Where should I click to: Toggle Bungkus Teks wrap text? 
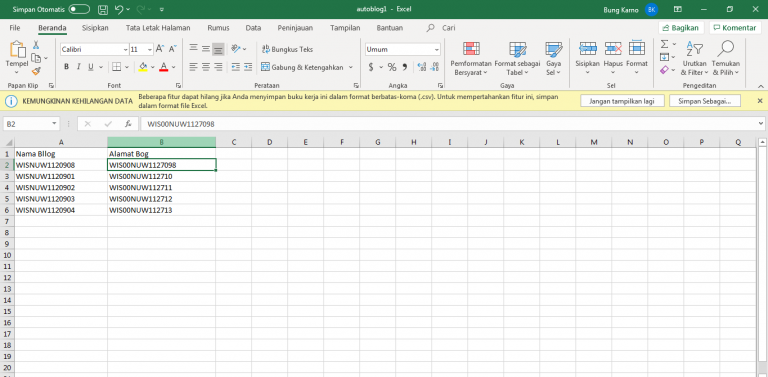pyautogui.click(x=288, y=49)
